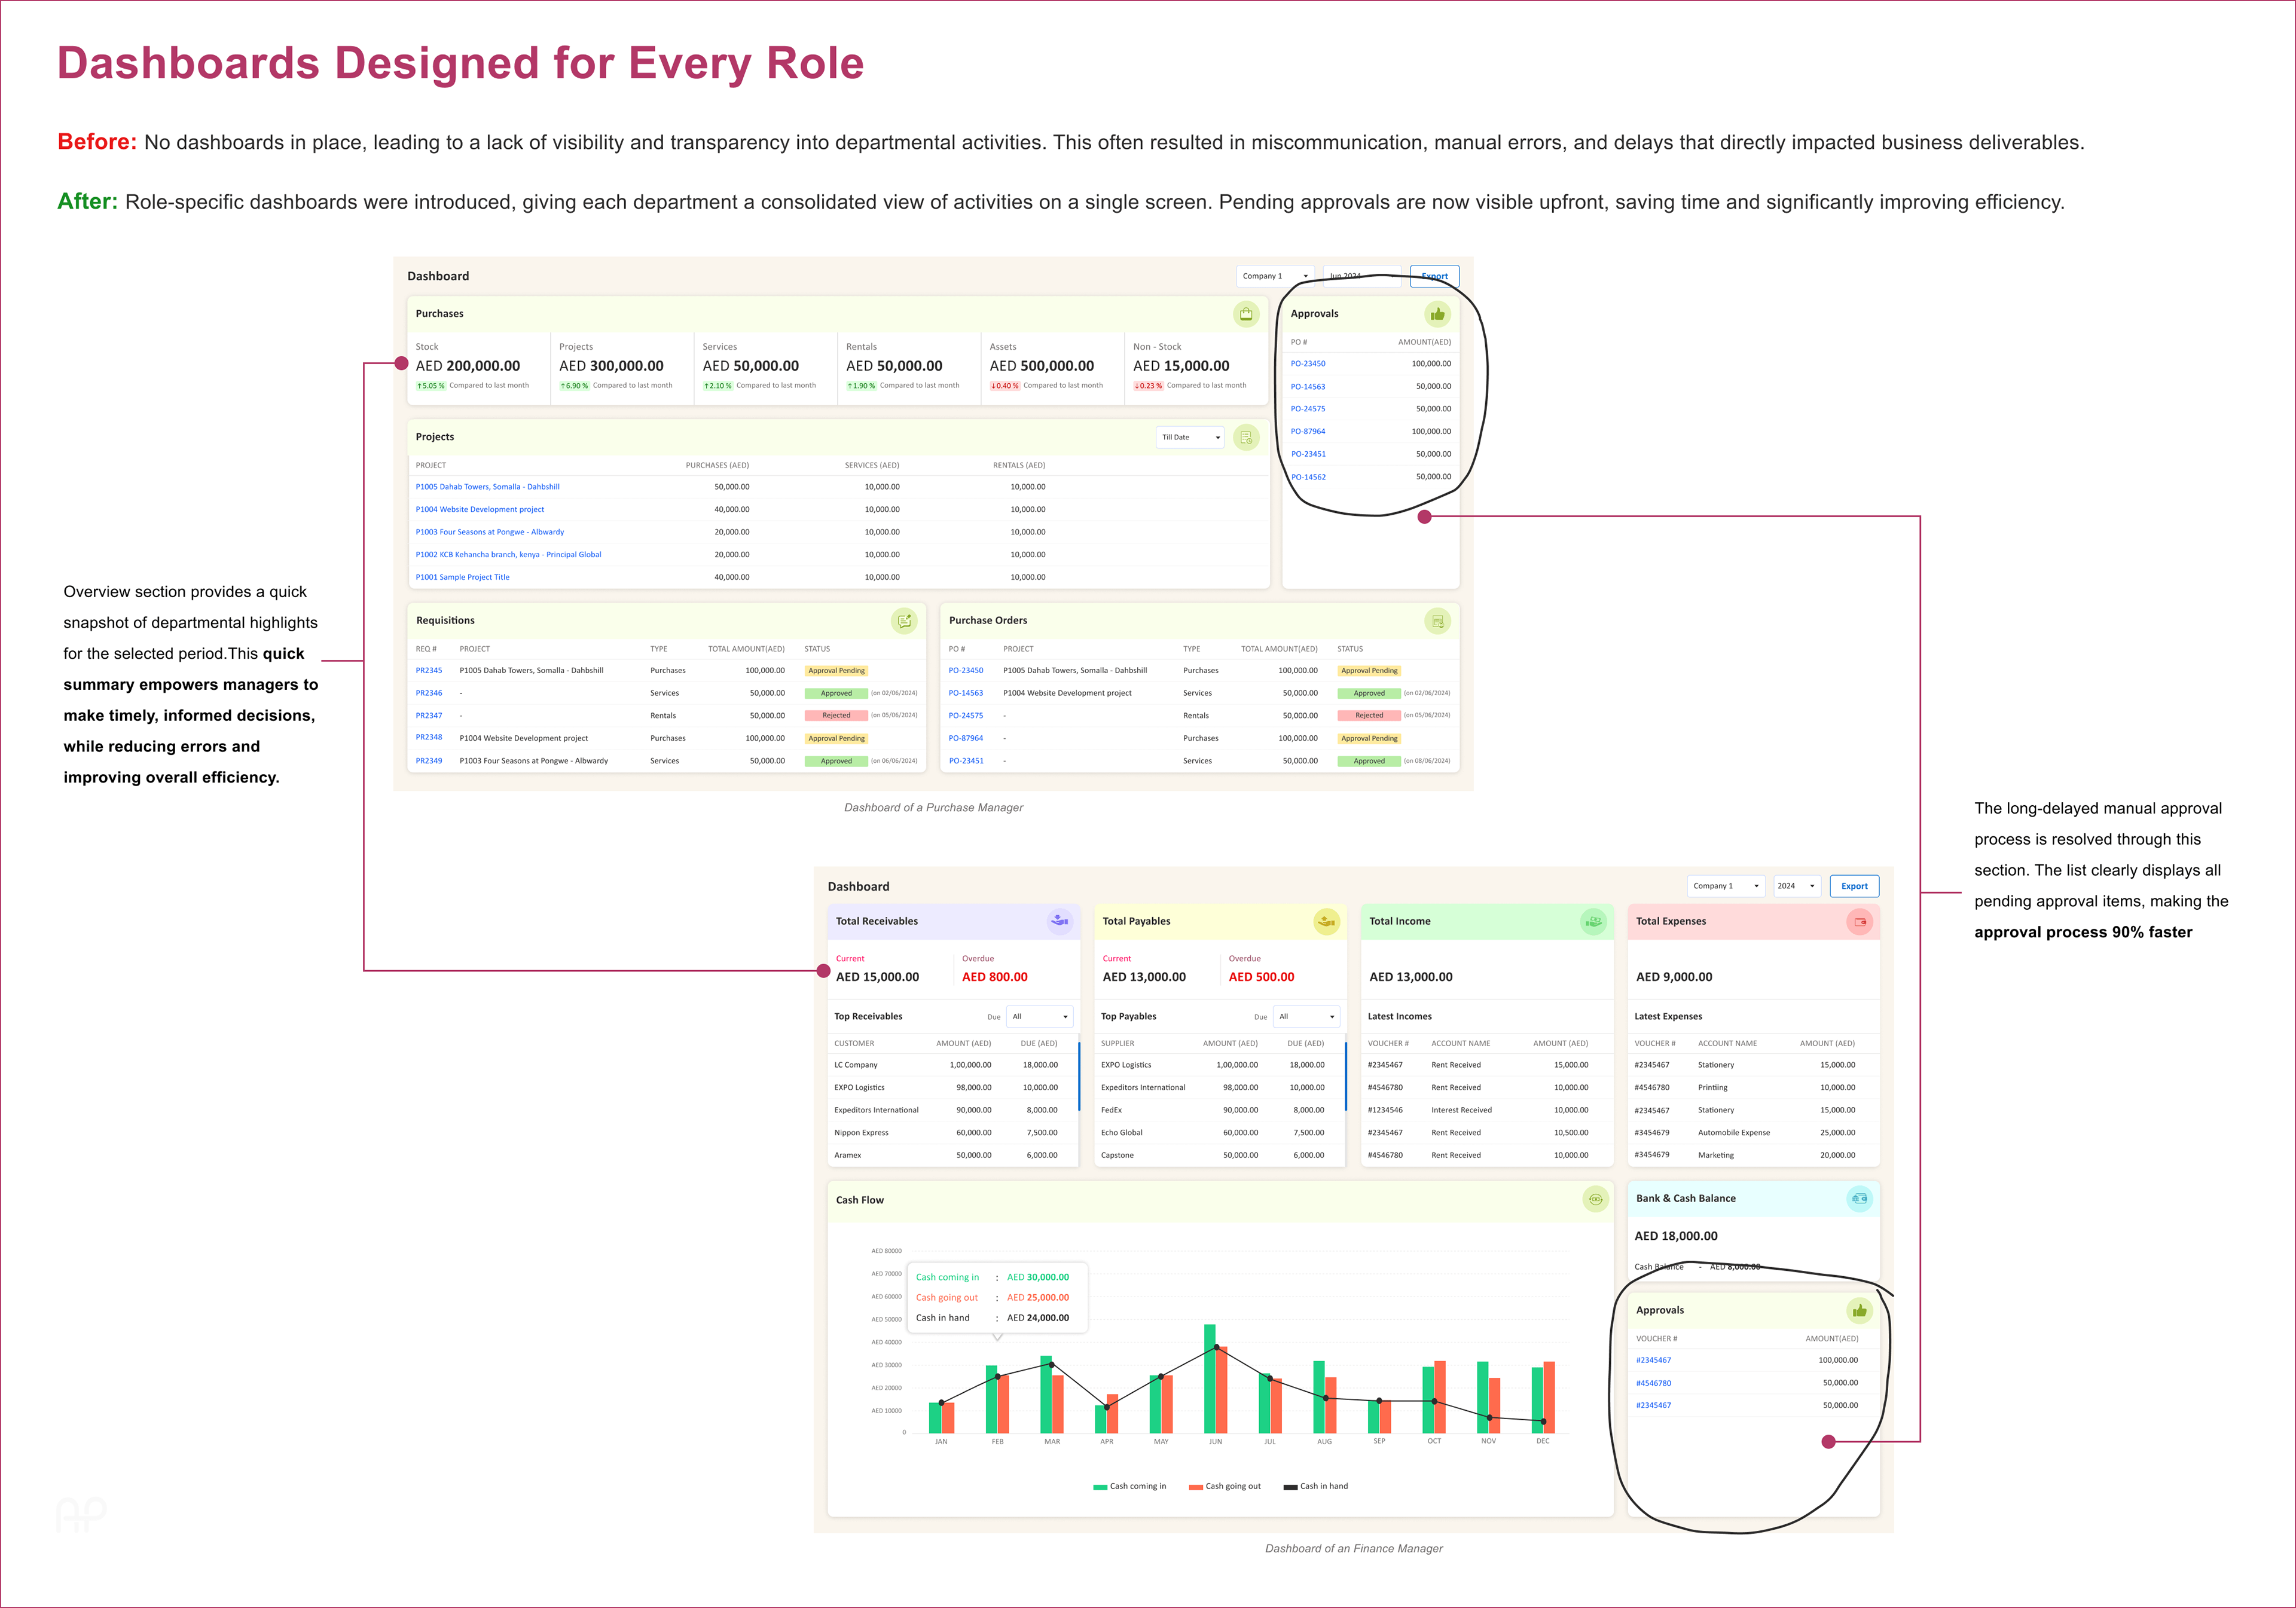The image size is (2296, 1608).
Task: Click the Bank & Cash Balance icon
Action: click(1859, 1198)
